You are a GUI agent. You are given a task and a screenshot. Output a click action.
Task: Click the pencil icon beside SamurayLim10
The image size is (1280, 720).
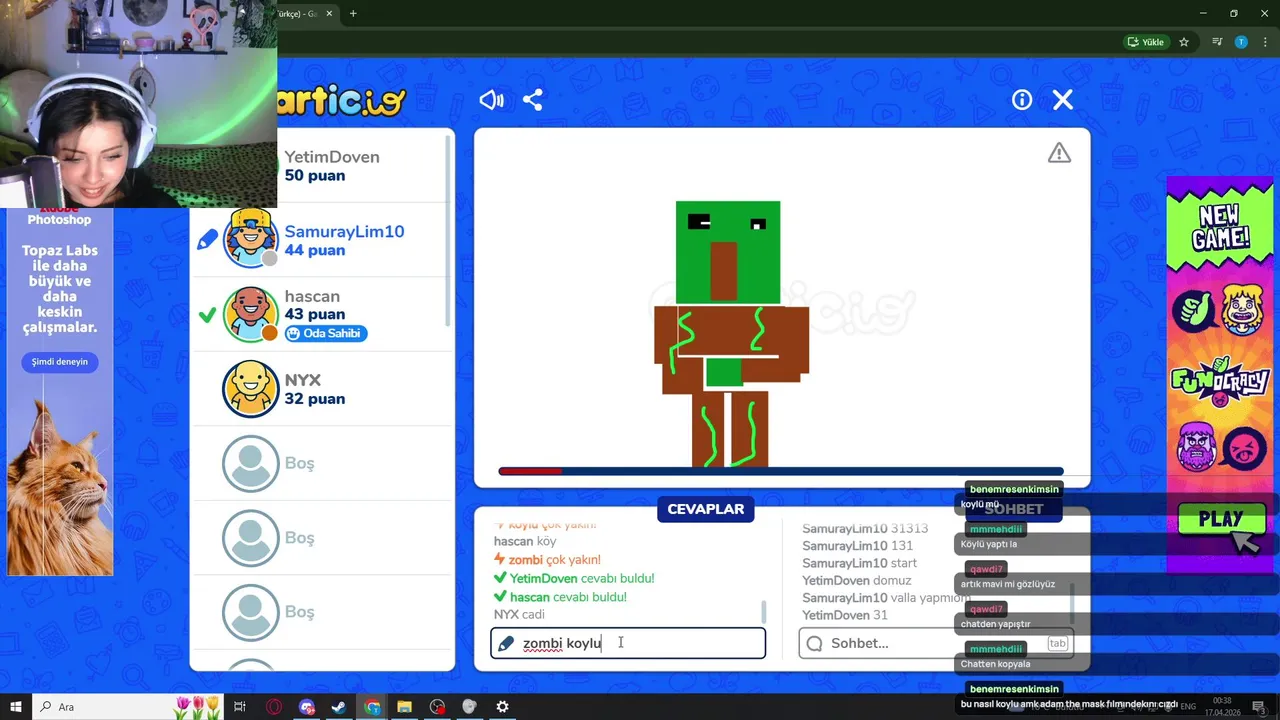tap(207, 240)
